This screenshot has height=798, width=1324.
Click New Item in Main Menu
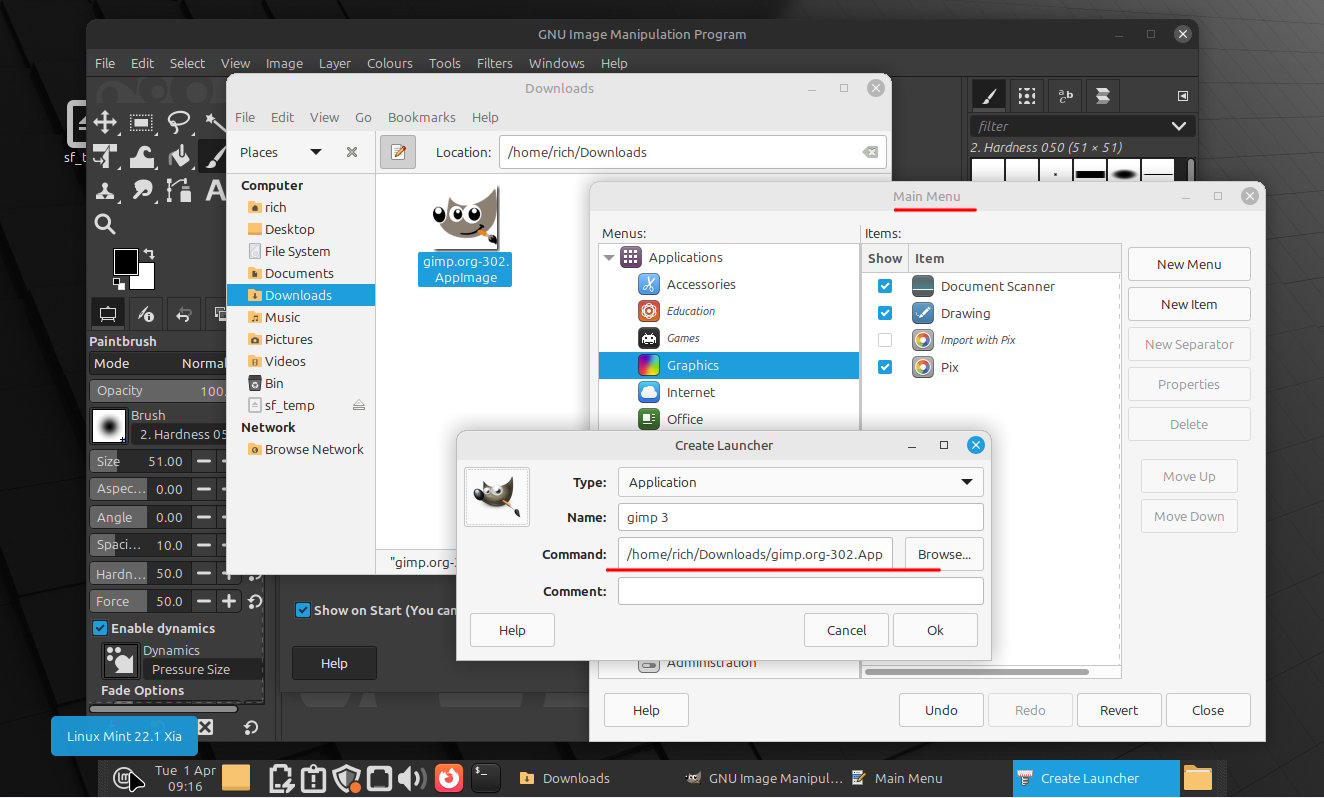pos(1189,304)
